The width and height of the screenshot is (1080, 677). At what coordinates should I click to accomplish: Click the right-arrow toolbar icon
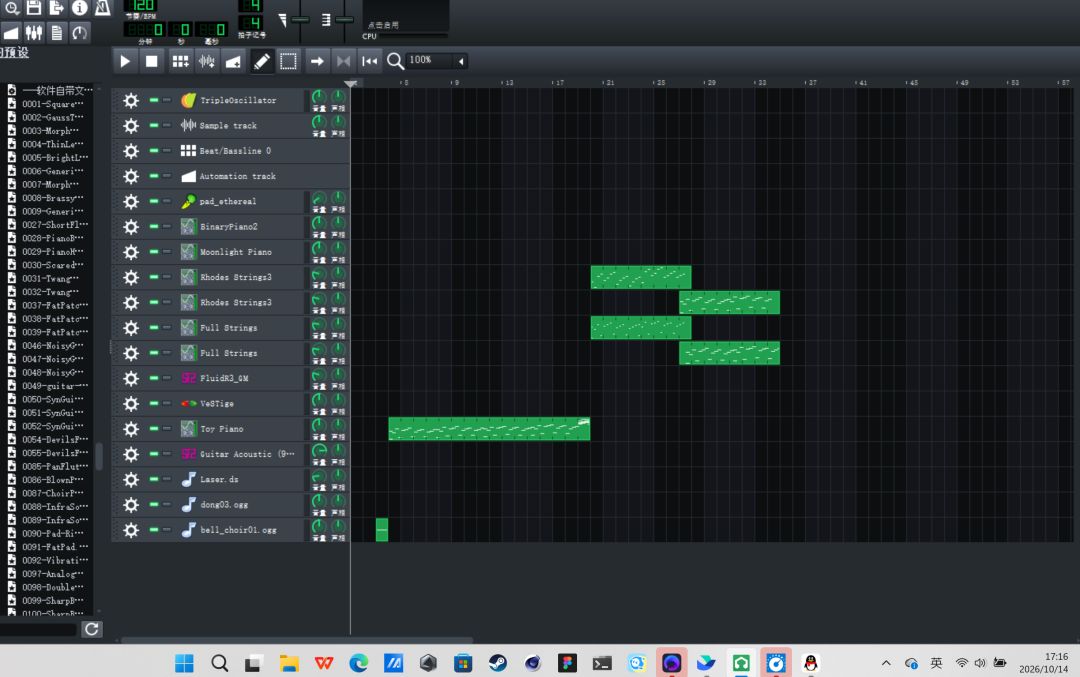pyautogui.click(x=317, y=61)
